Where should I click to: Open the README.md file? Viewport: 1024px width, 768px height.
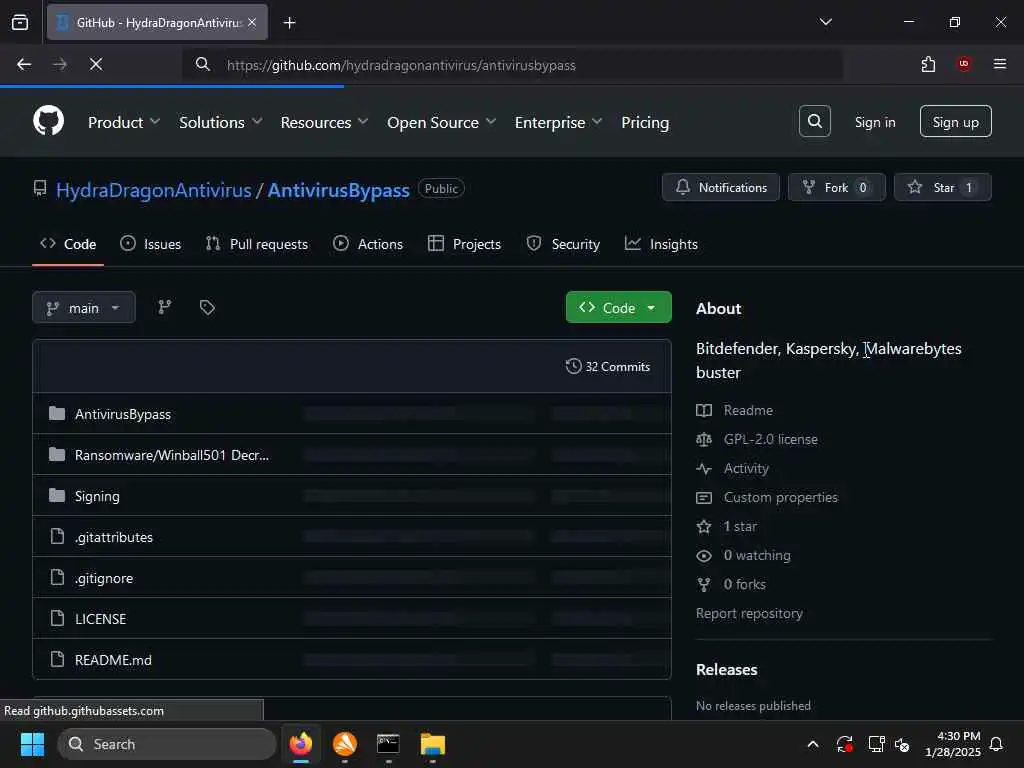point(114,660)
